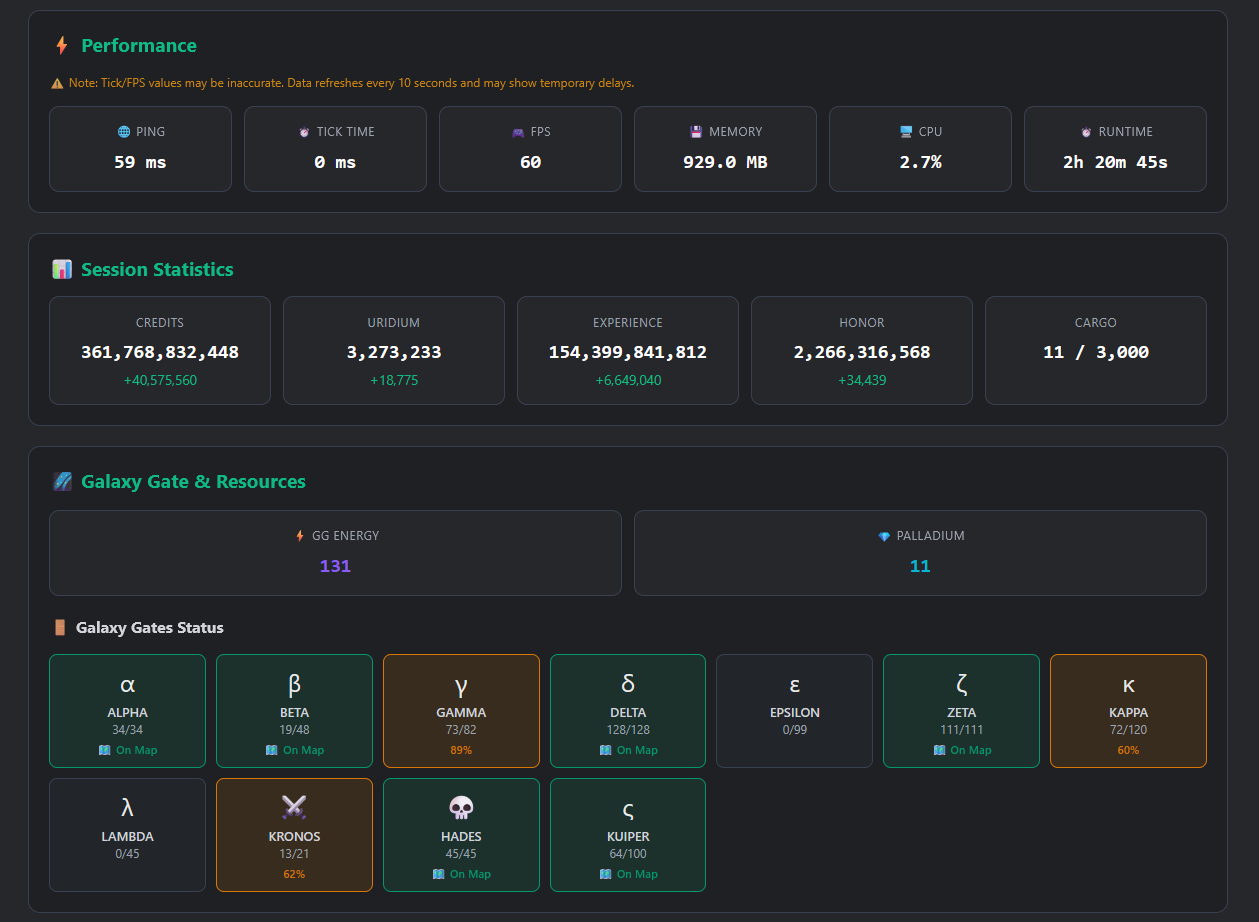
Task: Click the warning triangle in the note
Action: 57,84
